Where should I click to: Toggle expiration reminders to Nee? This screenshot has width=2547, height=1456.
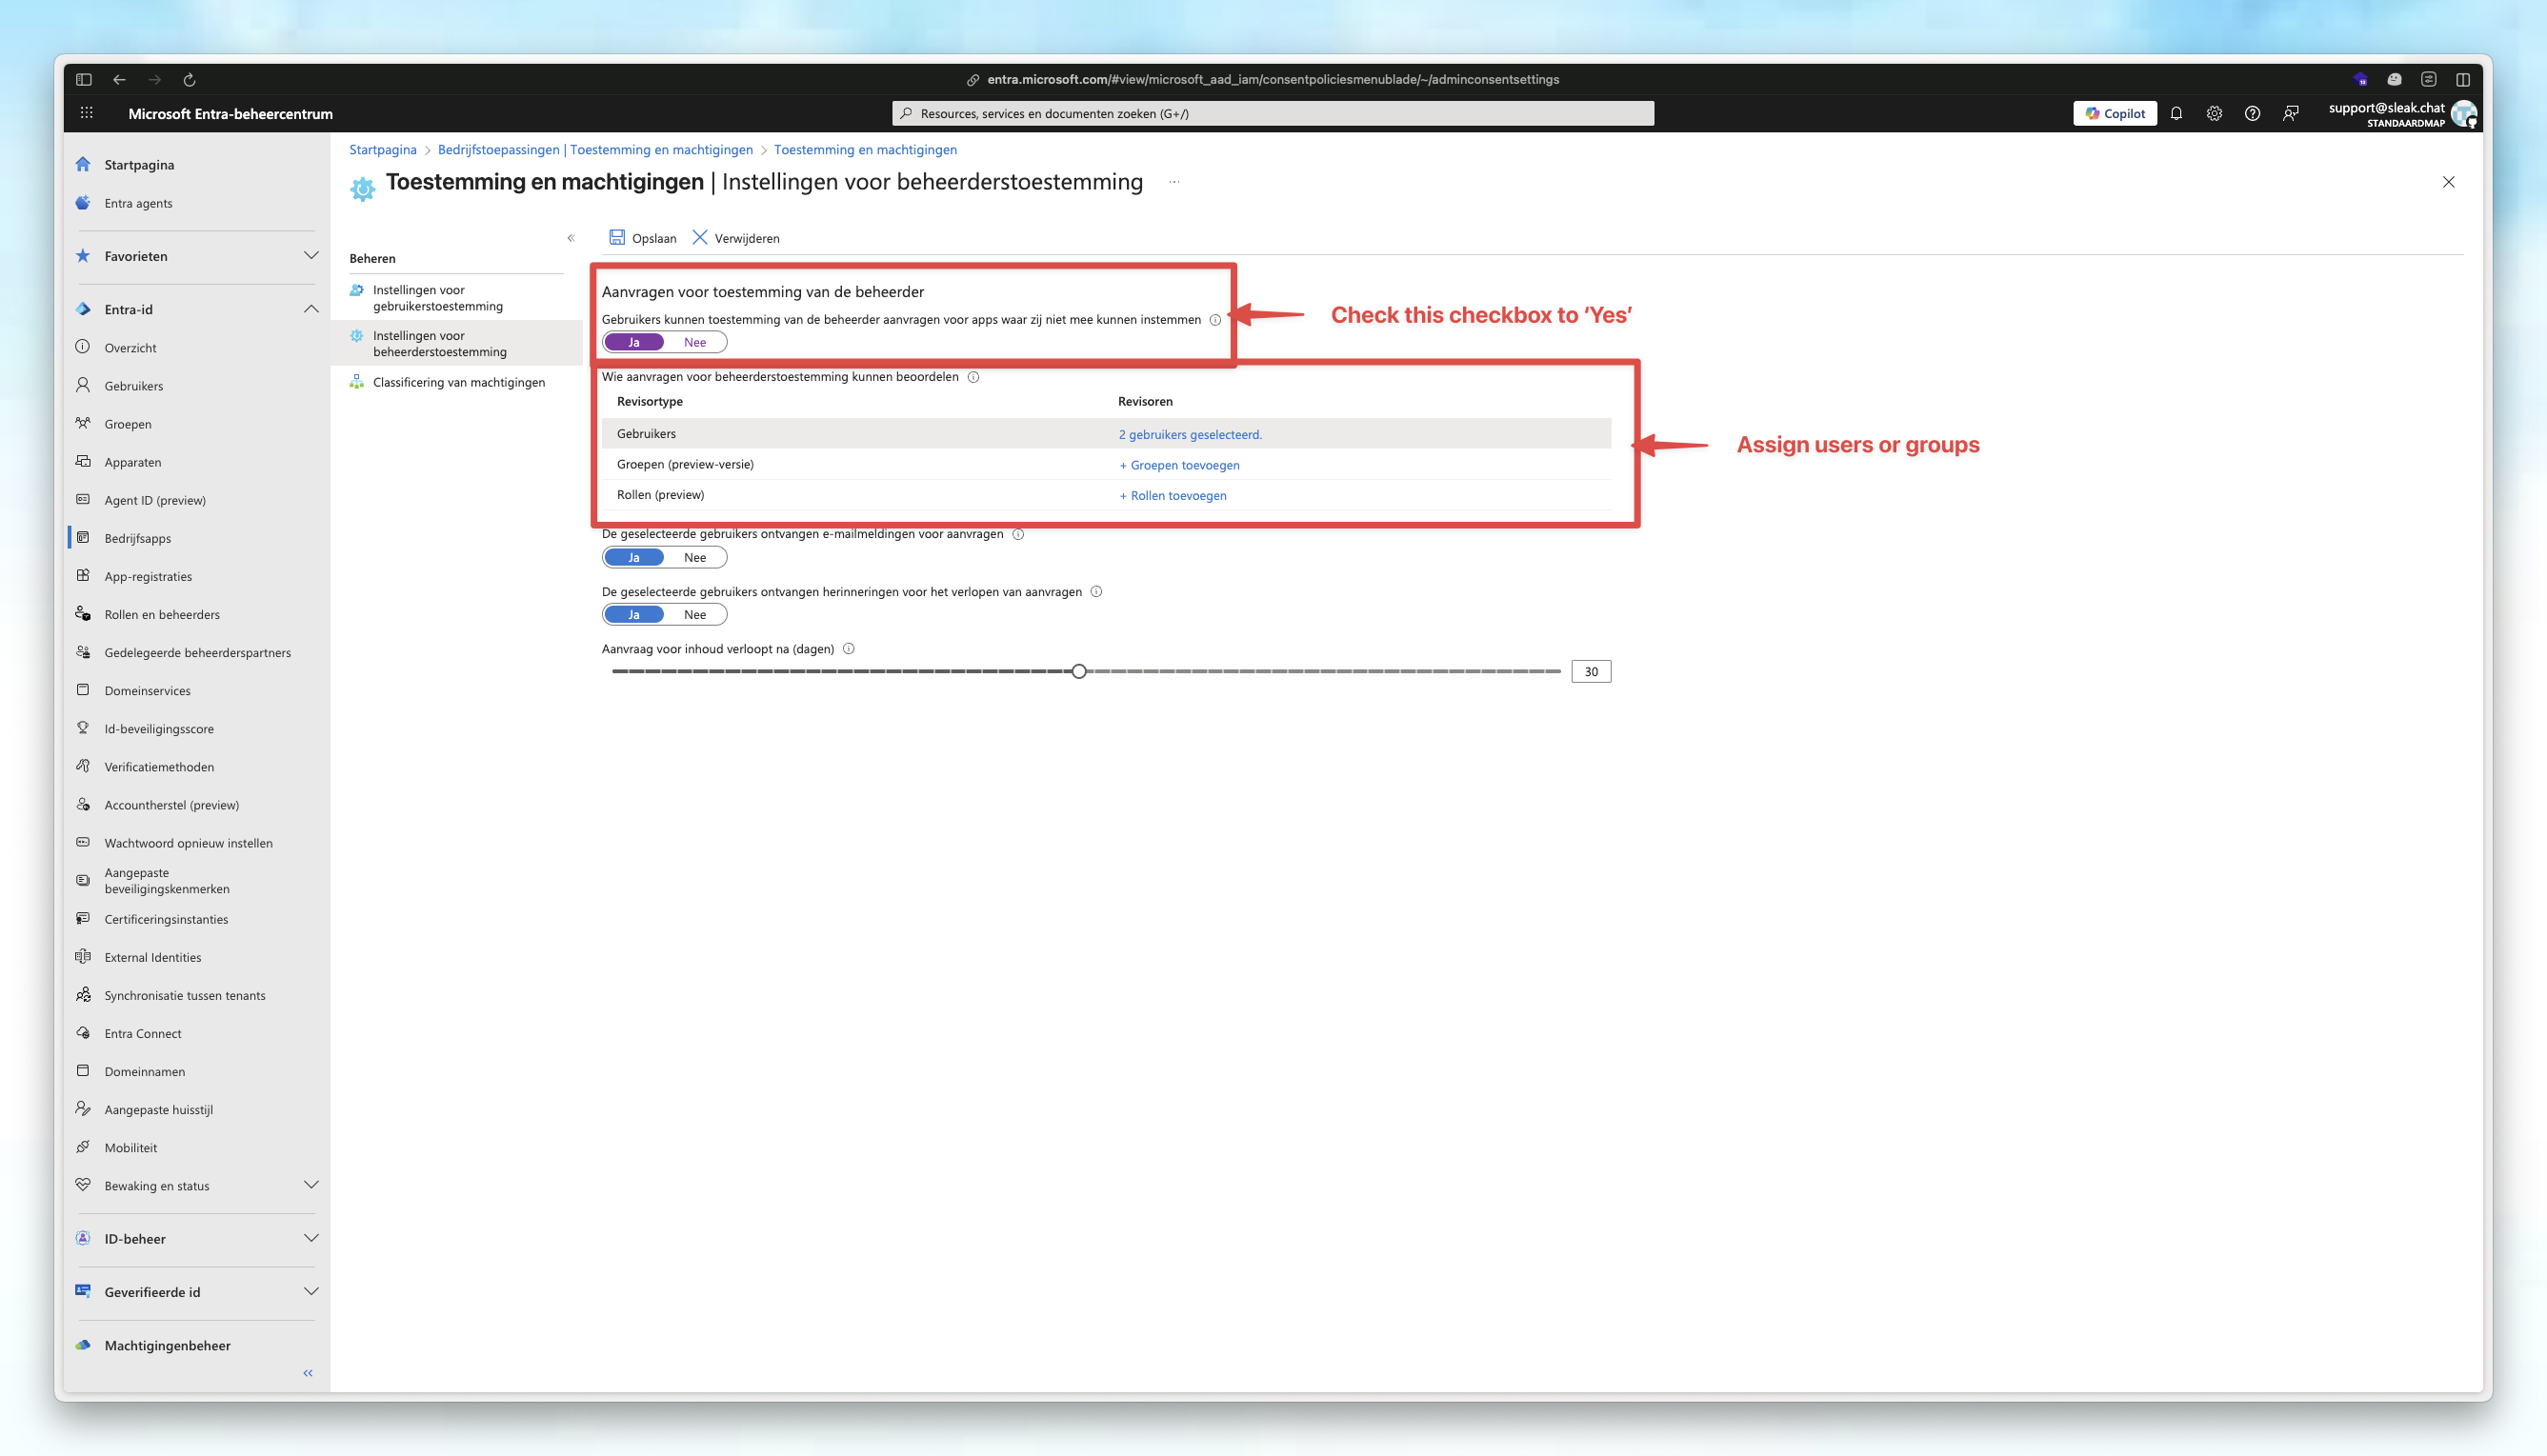(x=697, y=614)
